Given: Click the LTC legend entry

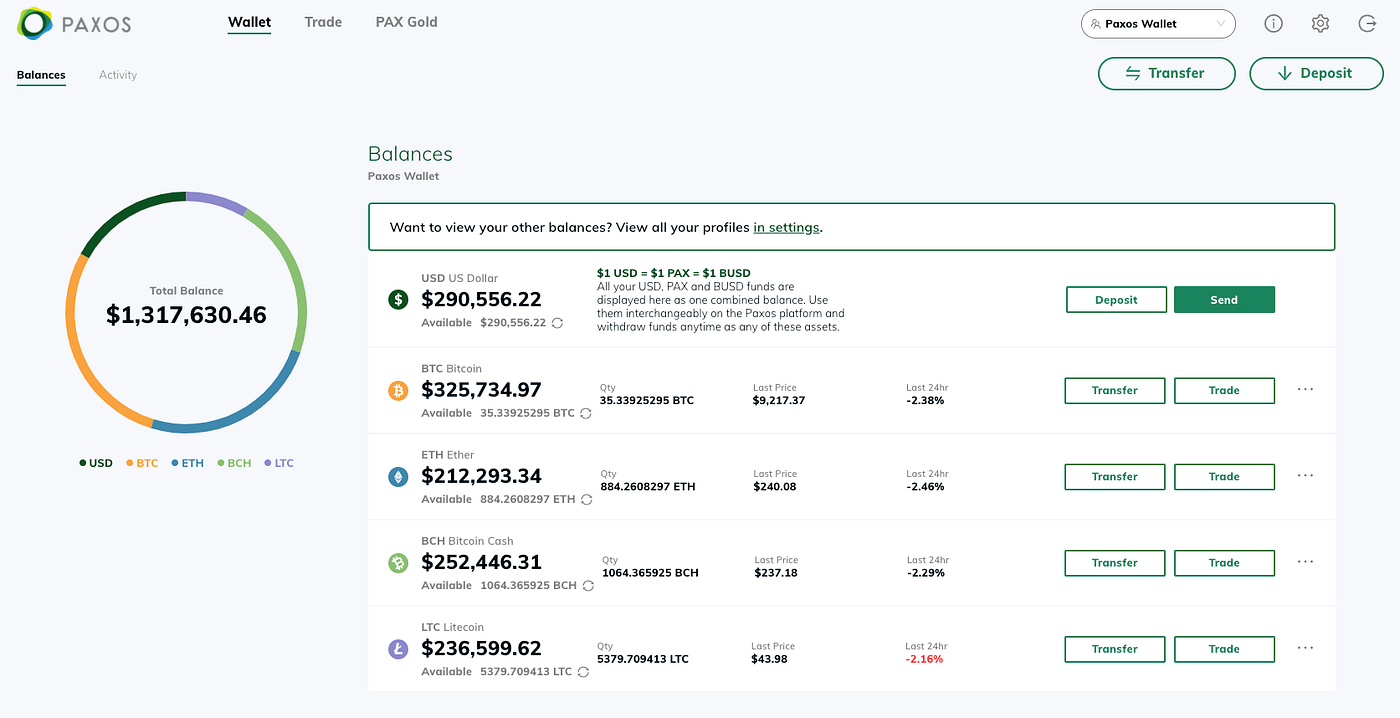Looking at the screenshot, I should point(279,463).
